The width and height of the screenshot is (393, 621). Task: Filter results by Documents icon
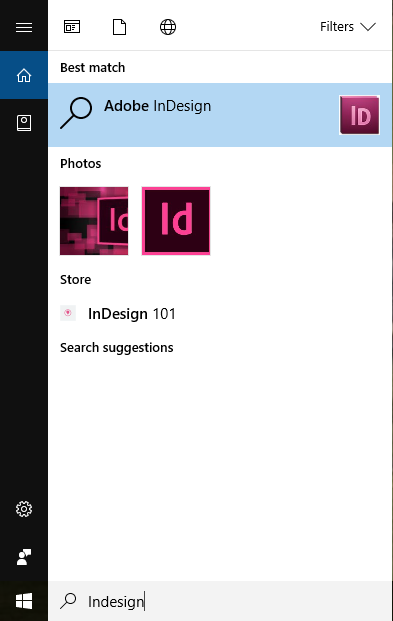click(x=119, y=27)
